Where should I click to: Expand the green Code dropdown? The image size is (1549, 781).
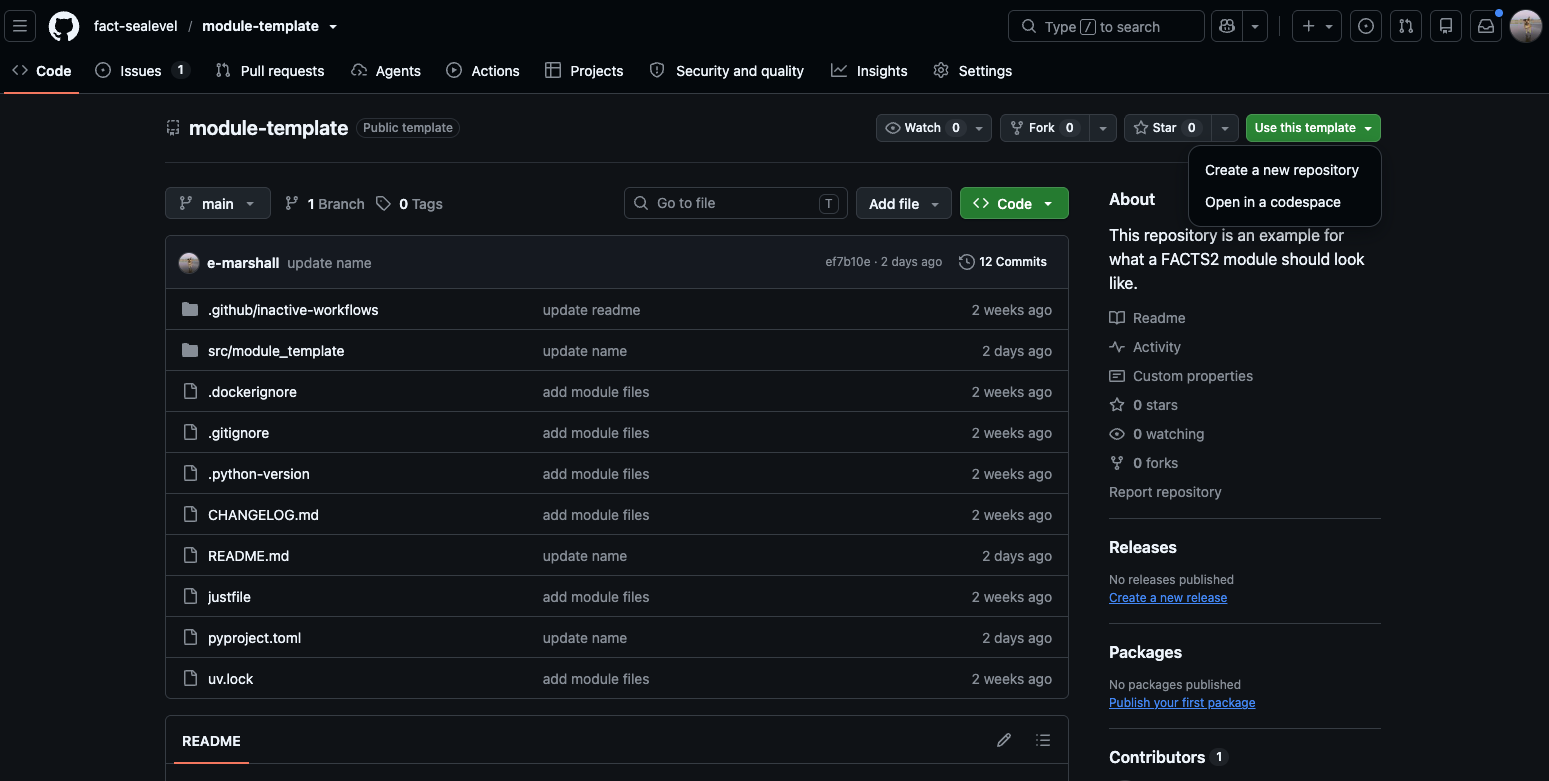tap(1014, 203)
